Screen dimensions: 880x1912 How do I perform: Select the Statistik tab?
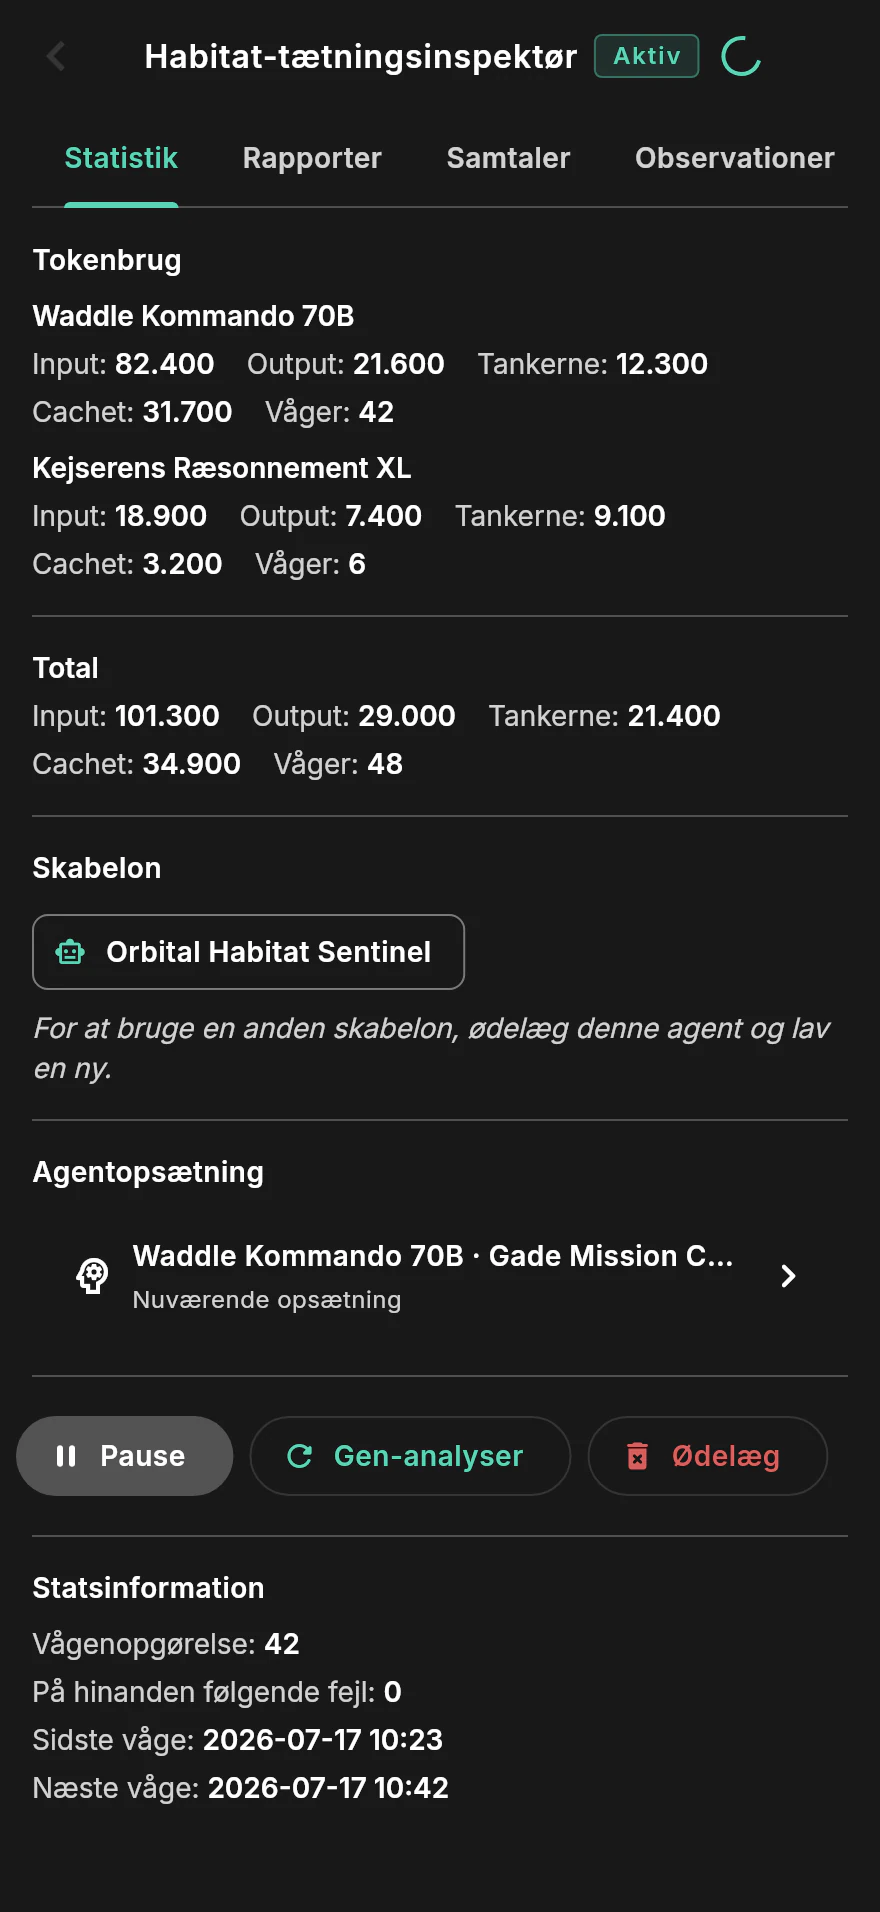(x=121, y=158)
